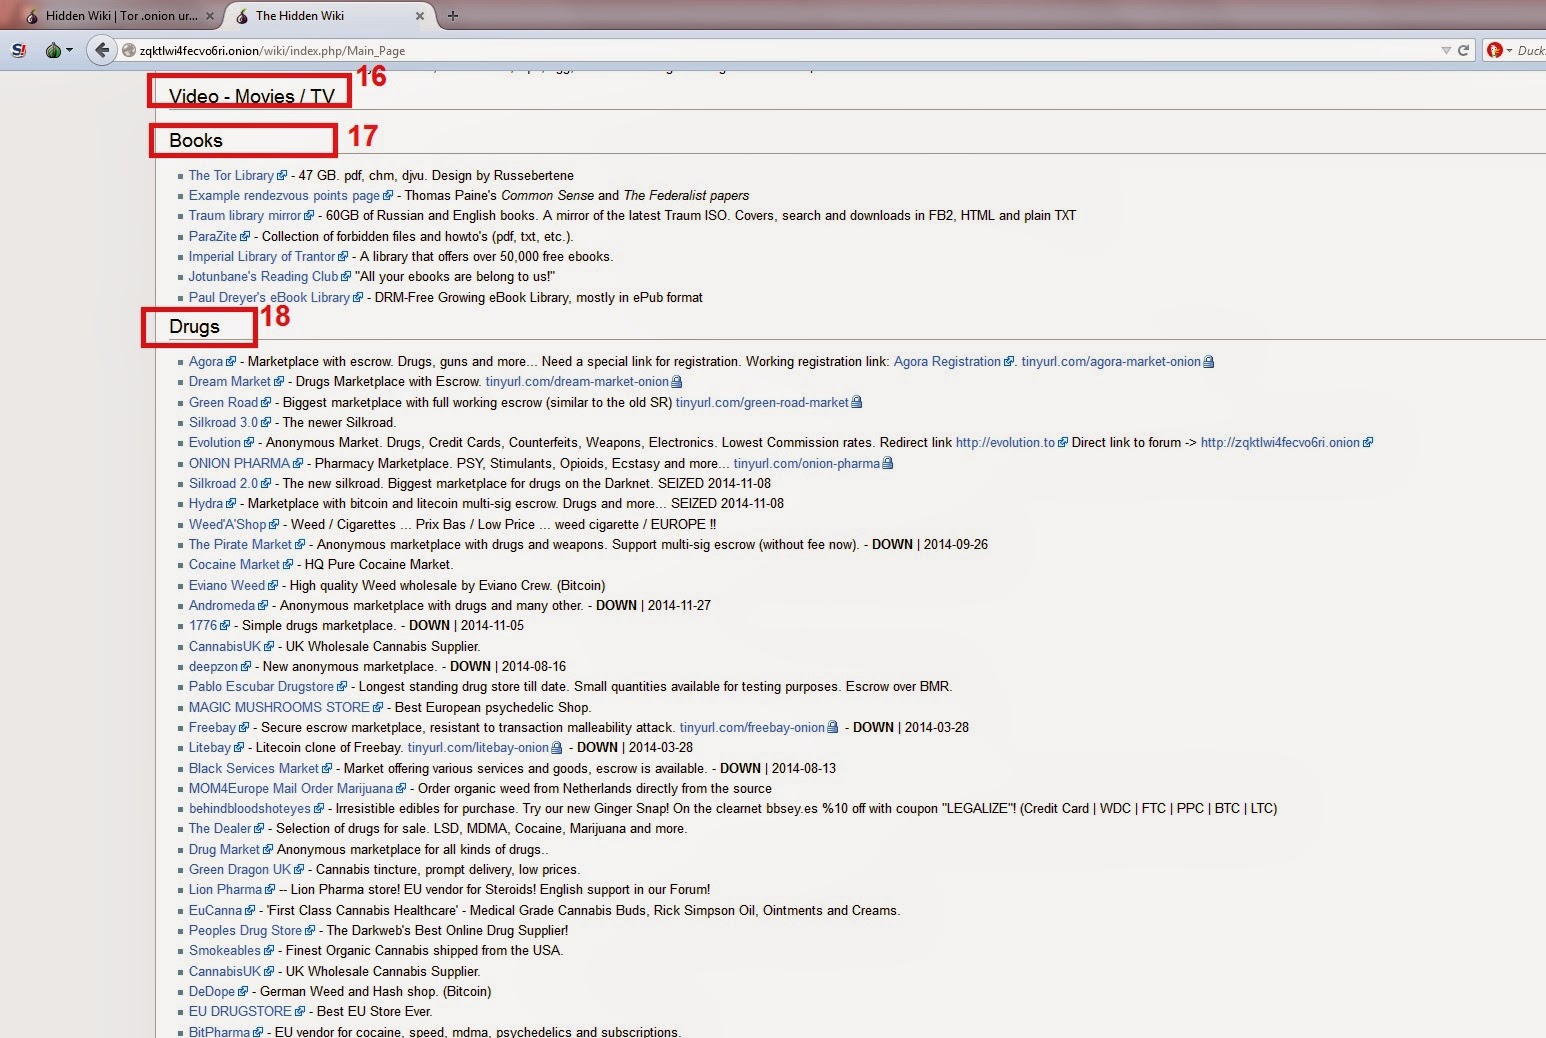Click the Torbutton green onion icon
1546x1038 pixels.
tap(53, 50)
